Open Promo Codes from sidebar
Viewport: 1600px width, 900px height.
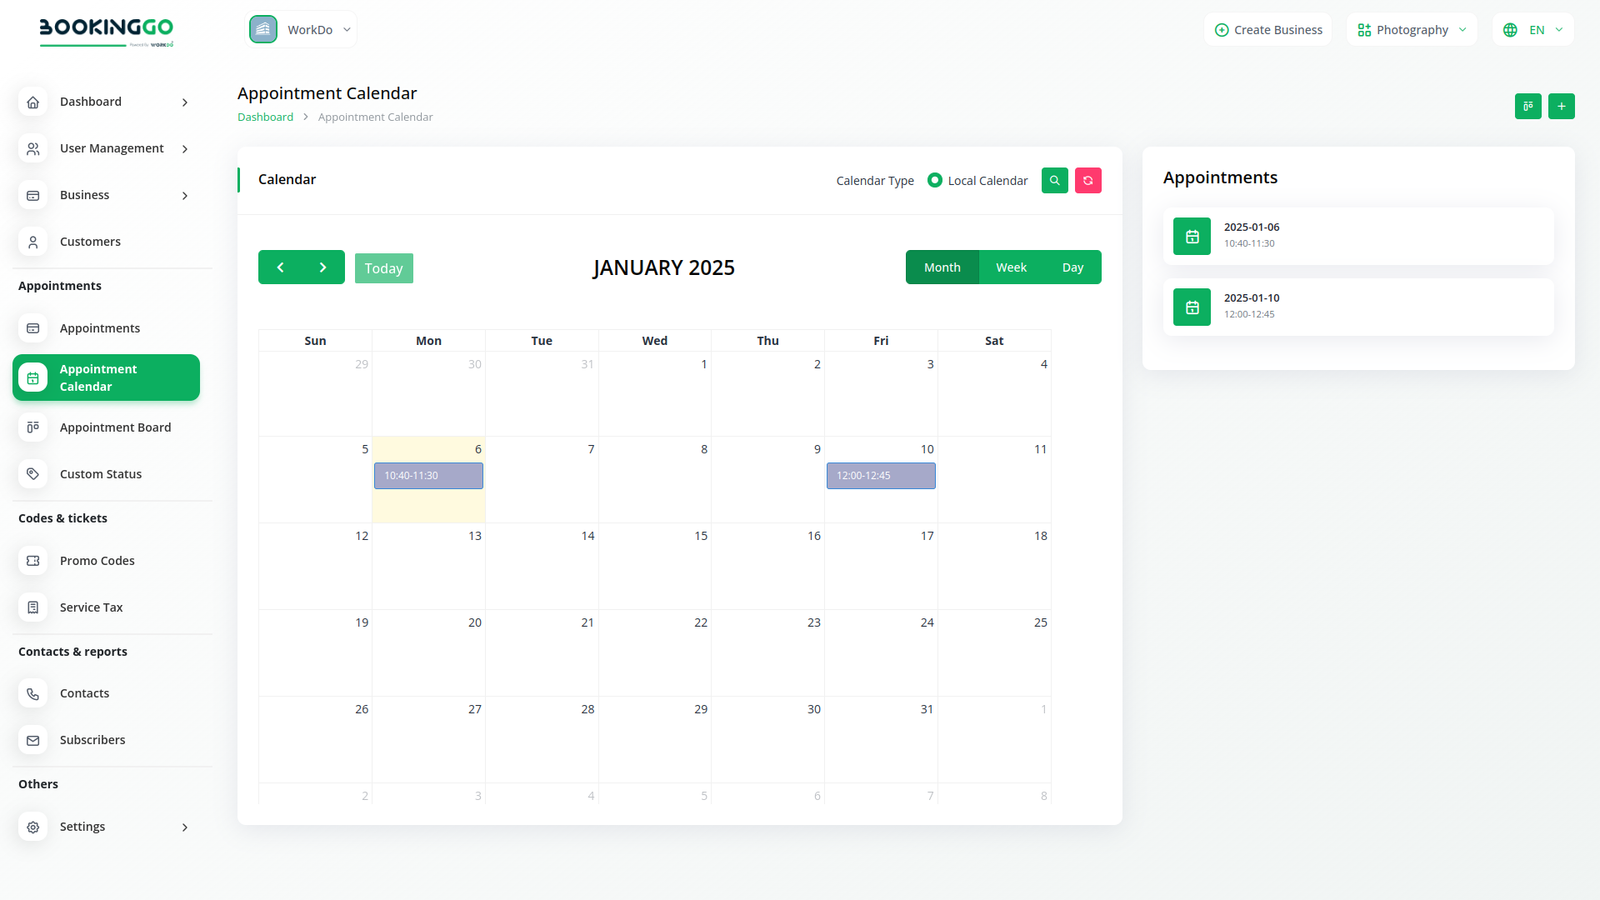(x=97, y=561)
